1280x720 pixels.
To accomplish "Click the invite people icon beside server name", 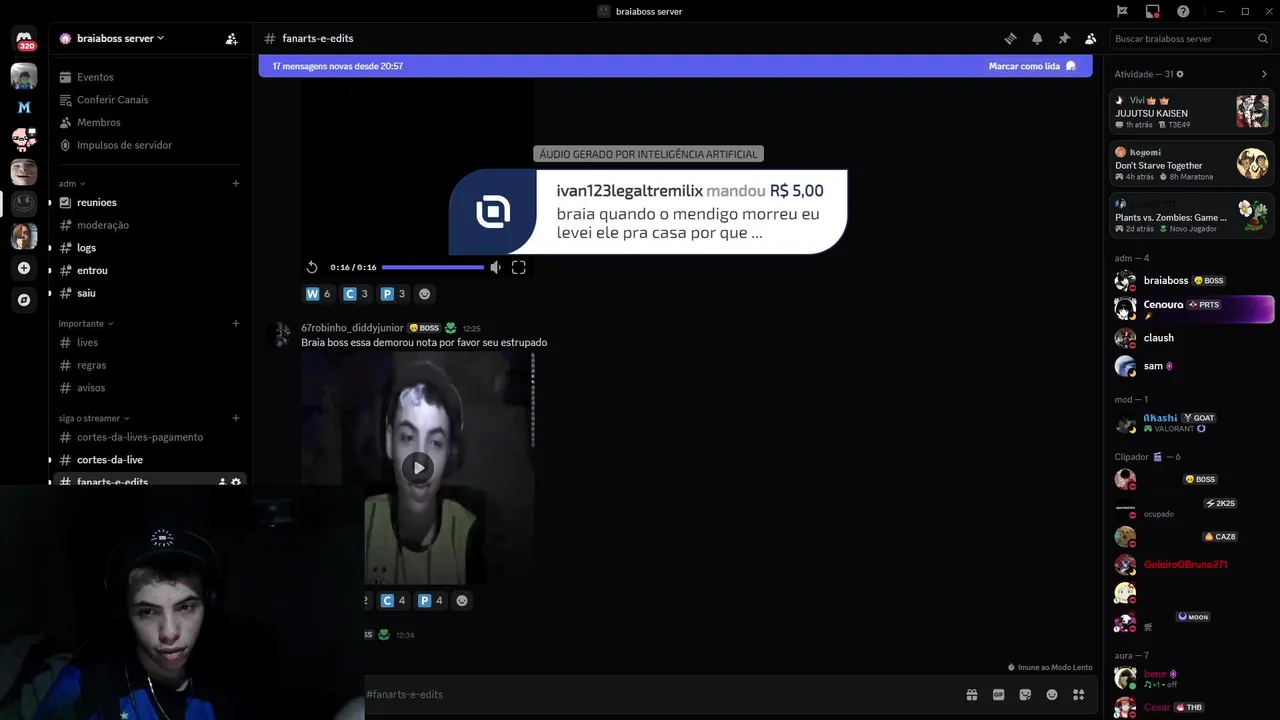I will click(231, 39).
